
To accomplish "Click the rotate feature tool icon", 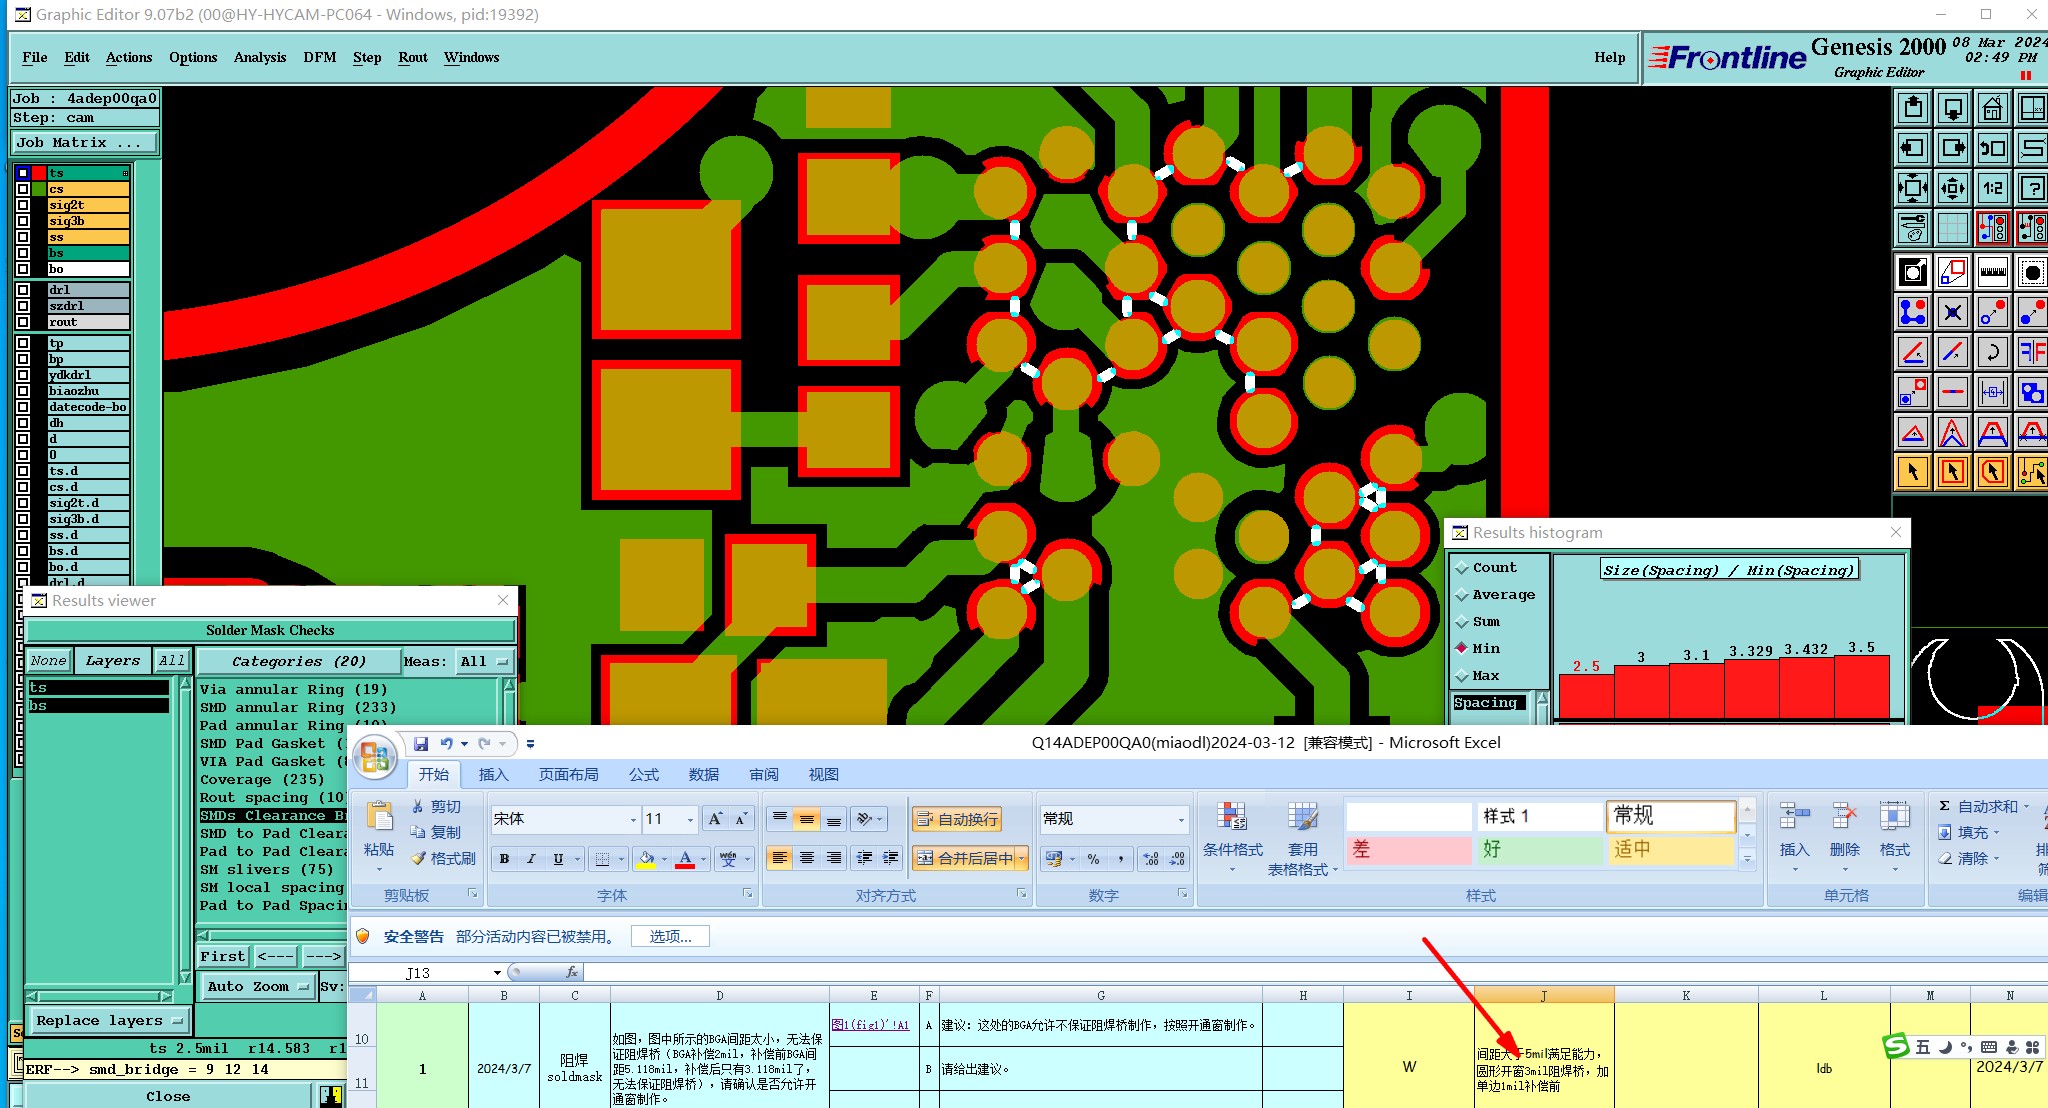I will (1992, 352).
